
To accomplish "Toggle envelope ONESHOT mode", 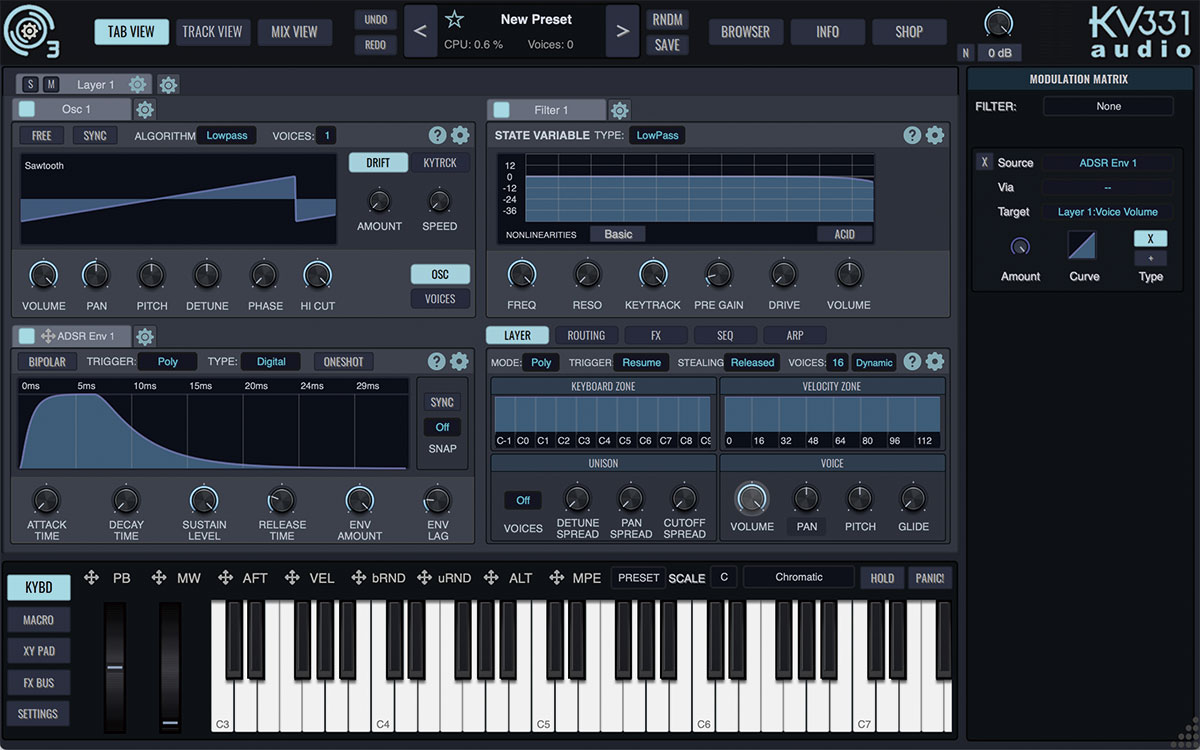I will coord(343,362).
